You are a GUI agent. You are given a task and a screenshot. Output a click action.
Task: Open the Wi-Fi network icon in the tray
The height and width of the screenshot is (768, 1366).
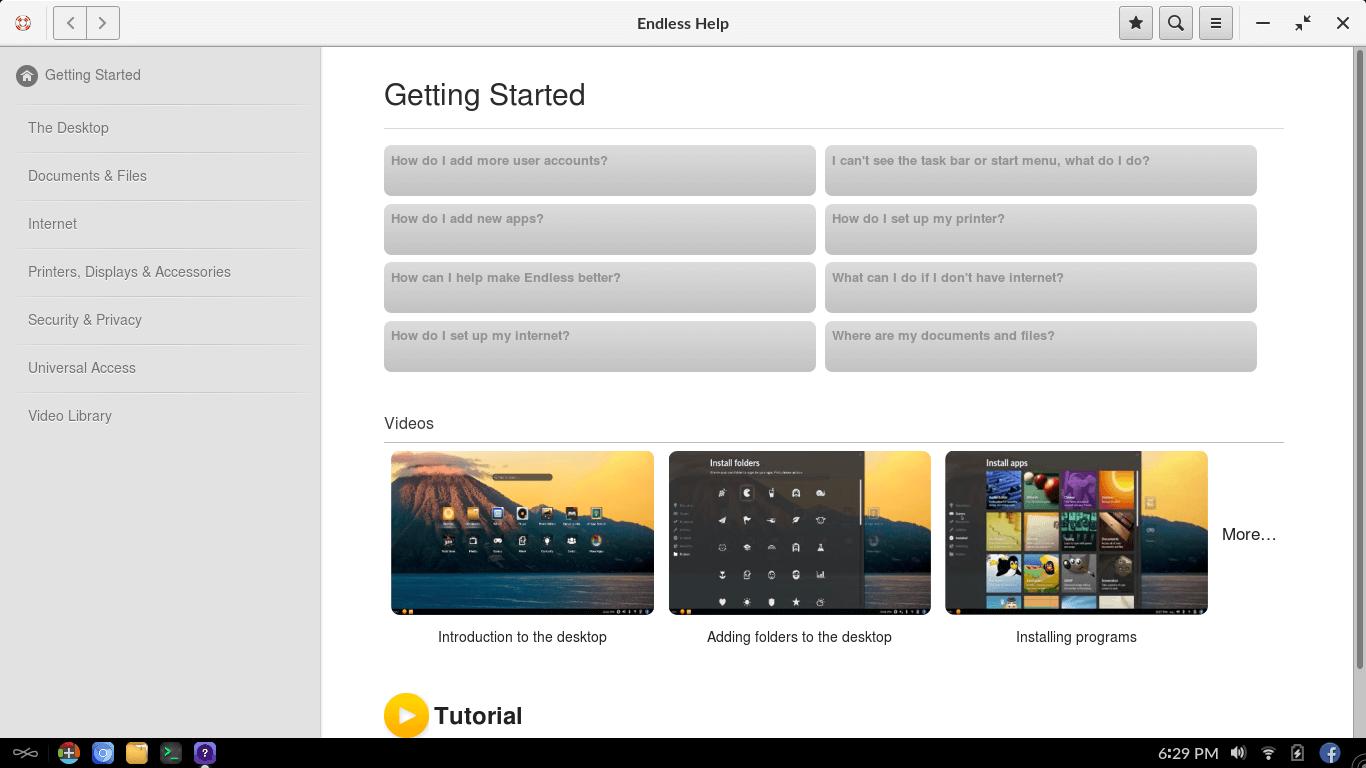coord(1268,753)
